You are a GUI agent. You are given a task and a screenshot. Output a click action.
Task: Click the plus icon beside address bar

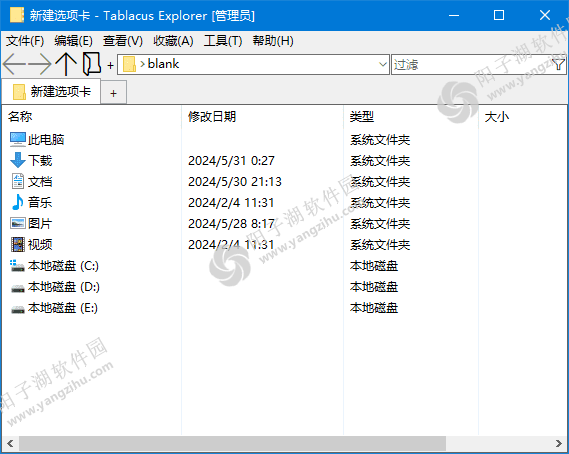tap(110, 65)
